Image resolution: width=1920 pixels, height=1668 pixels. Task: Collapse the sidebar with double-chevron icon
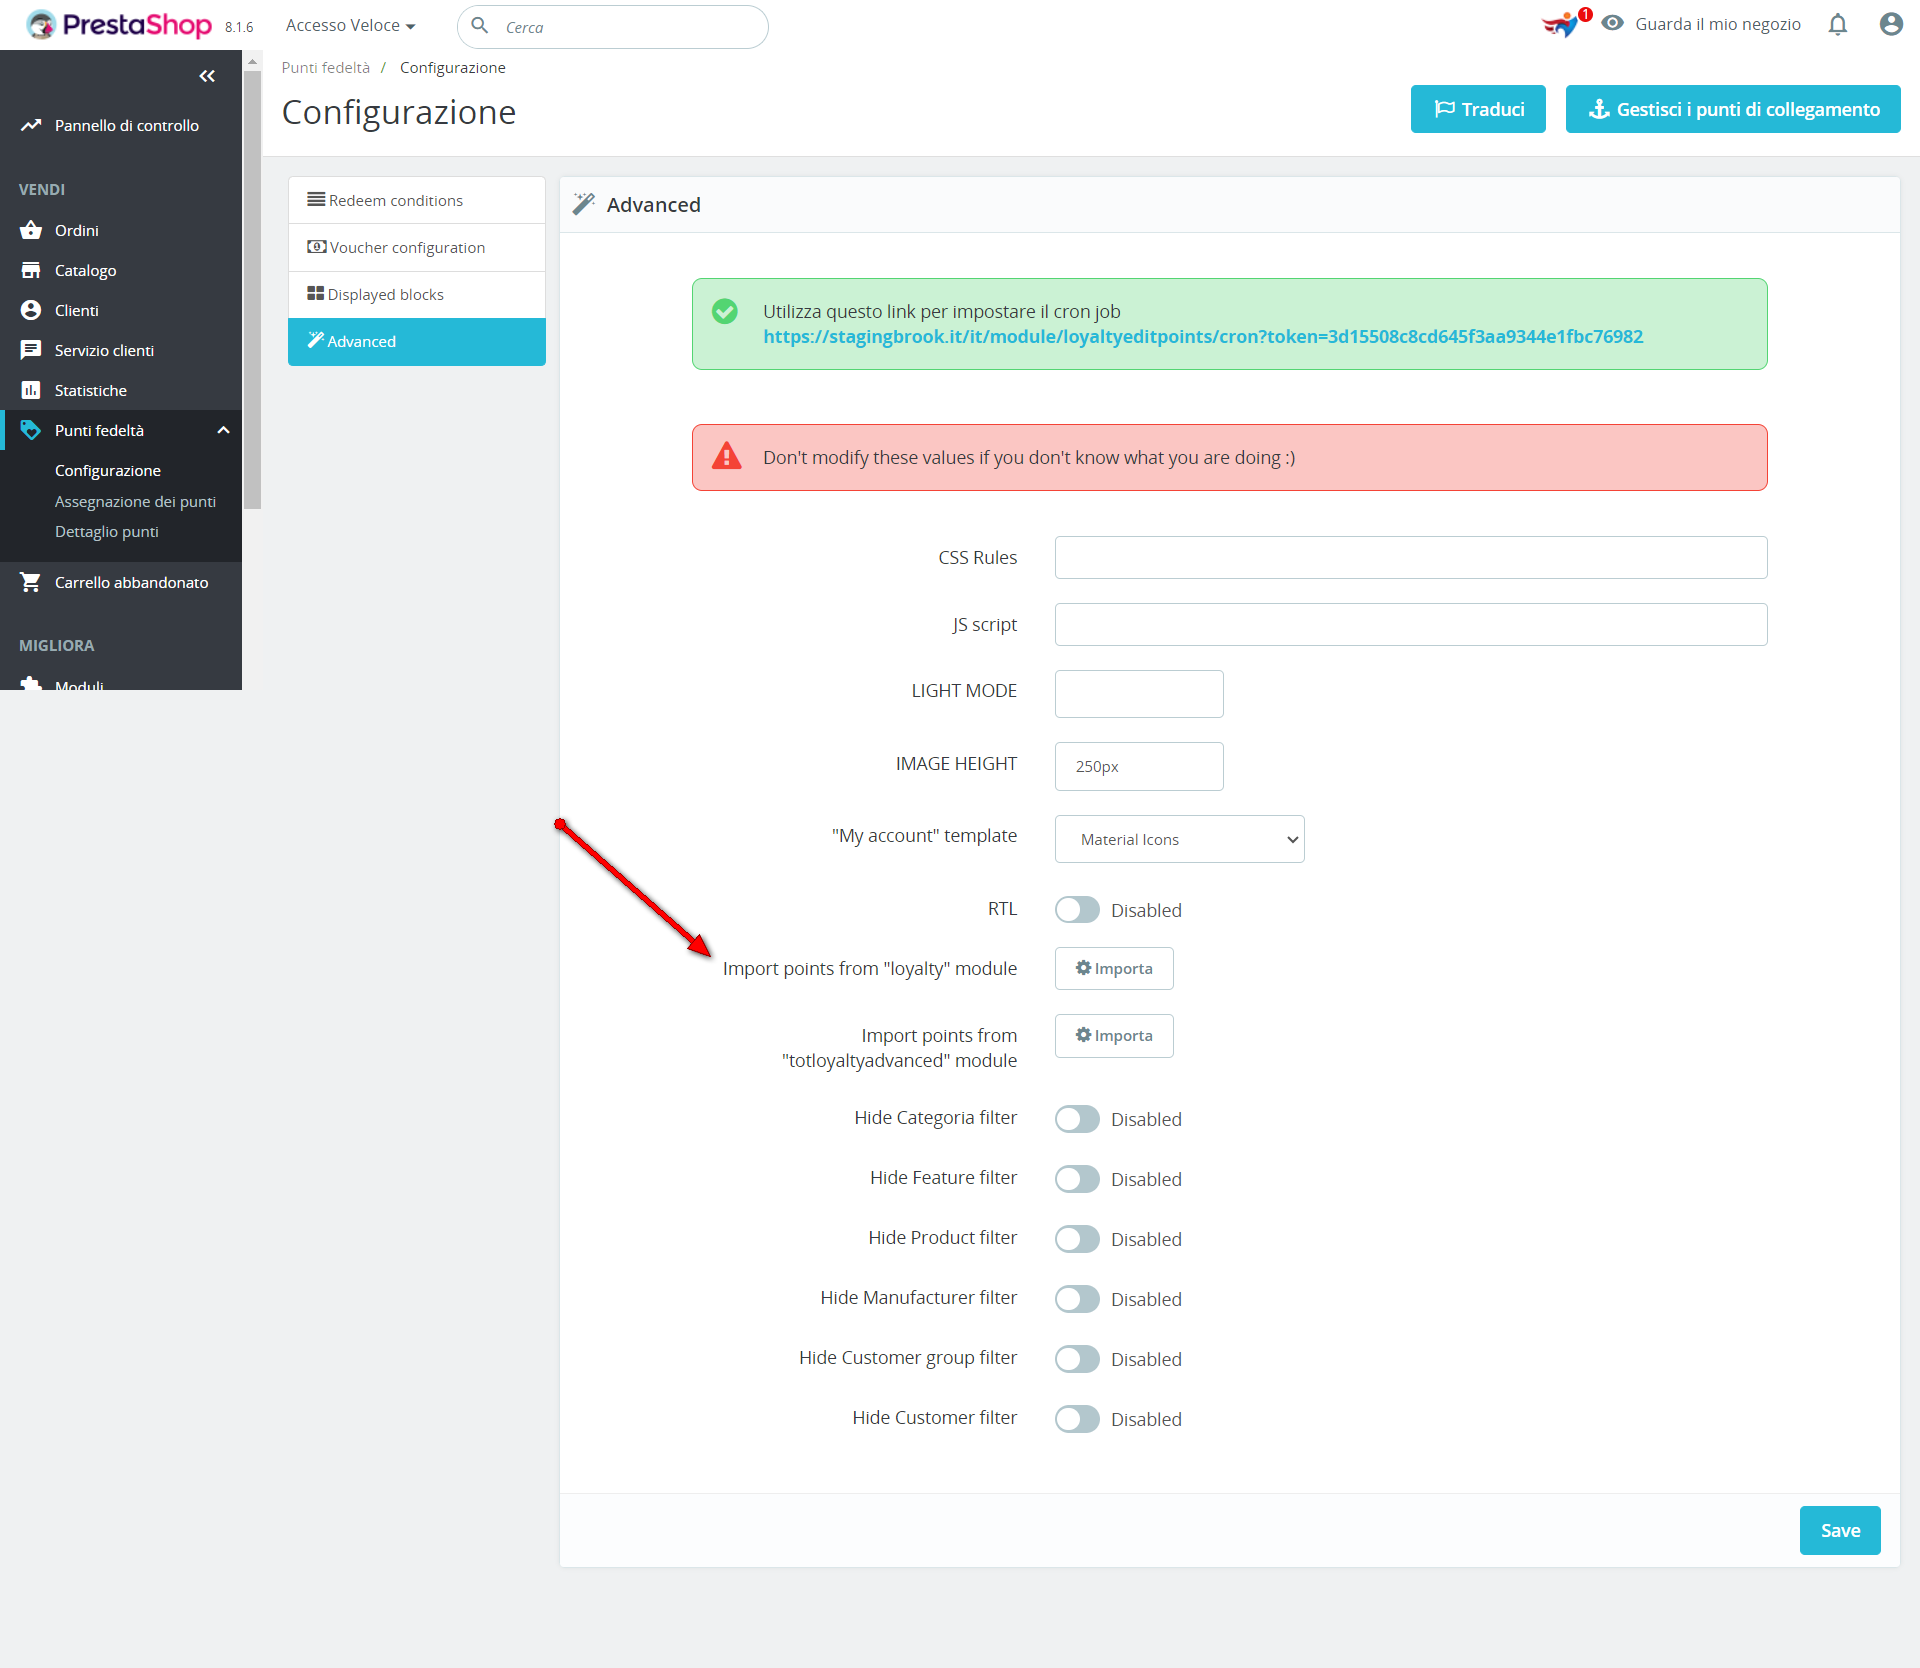pos(207,76)
